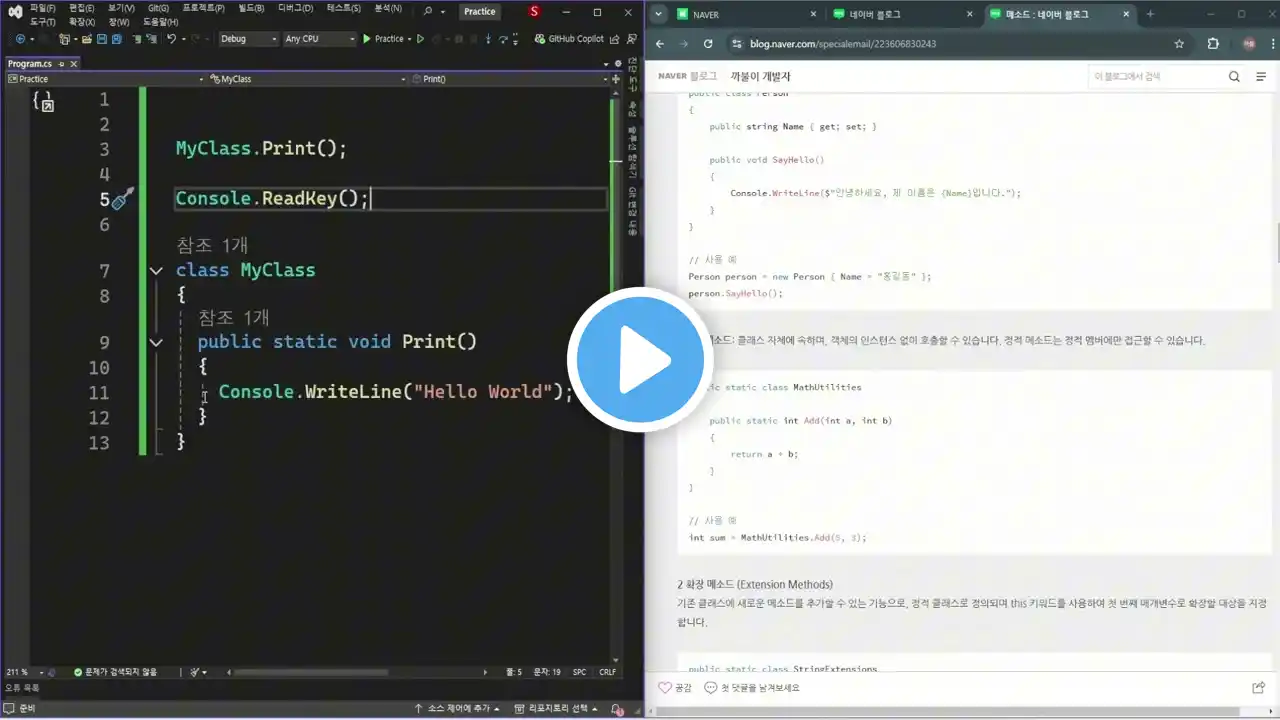Click the browser profile avatar

coord(1249,44)
